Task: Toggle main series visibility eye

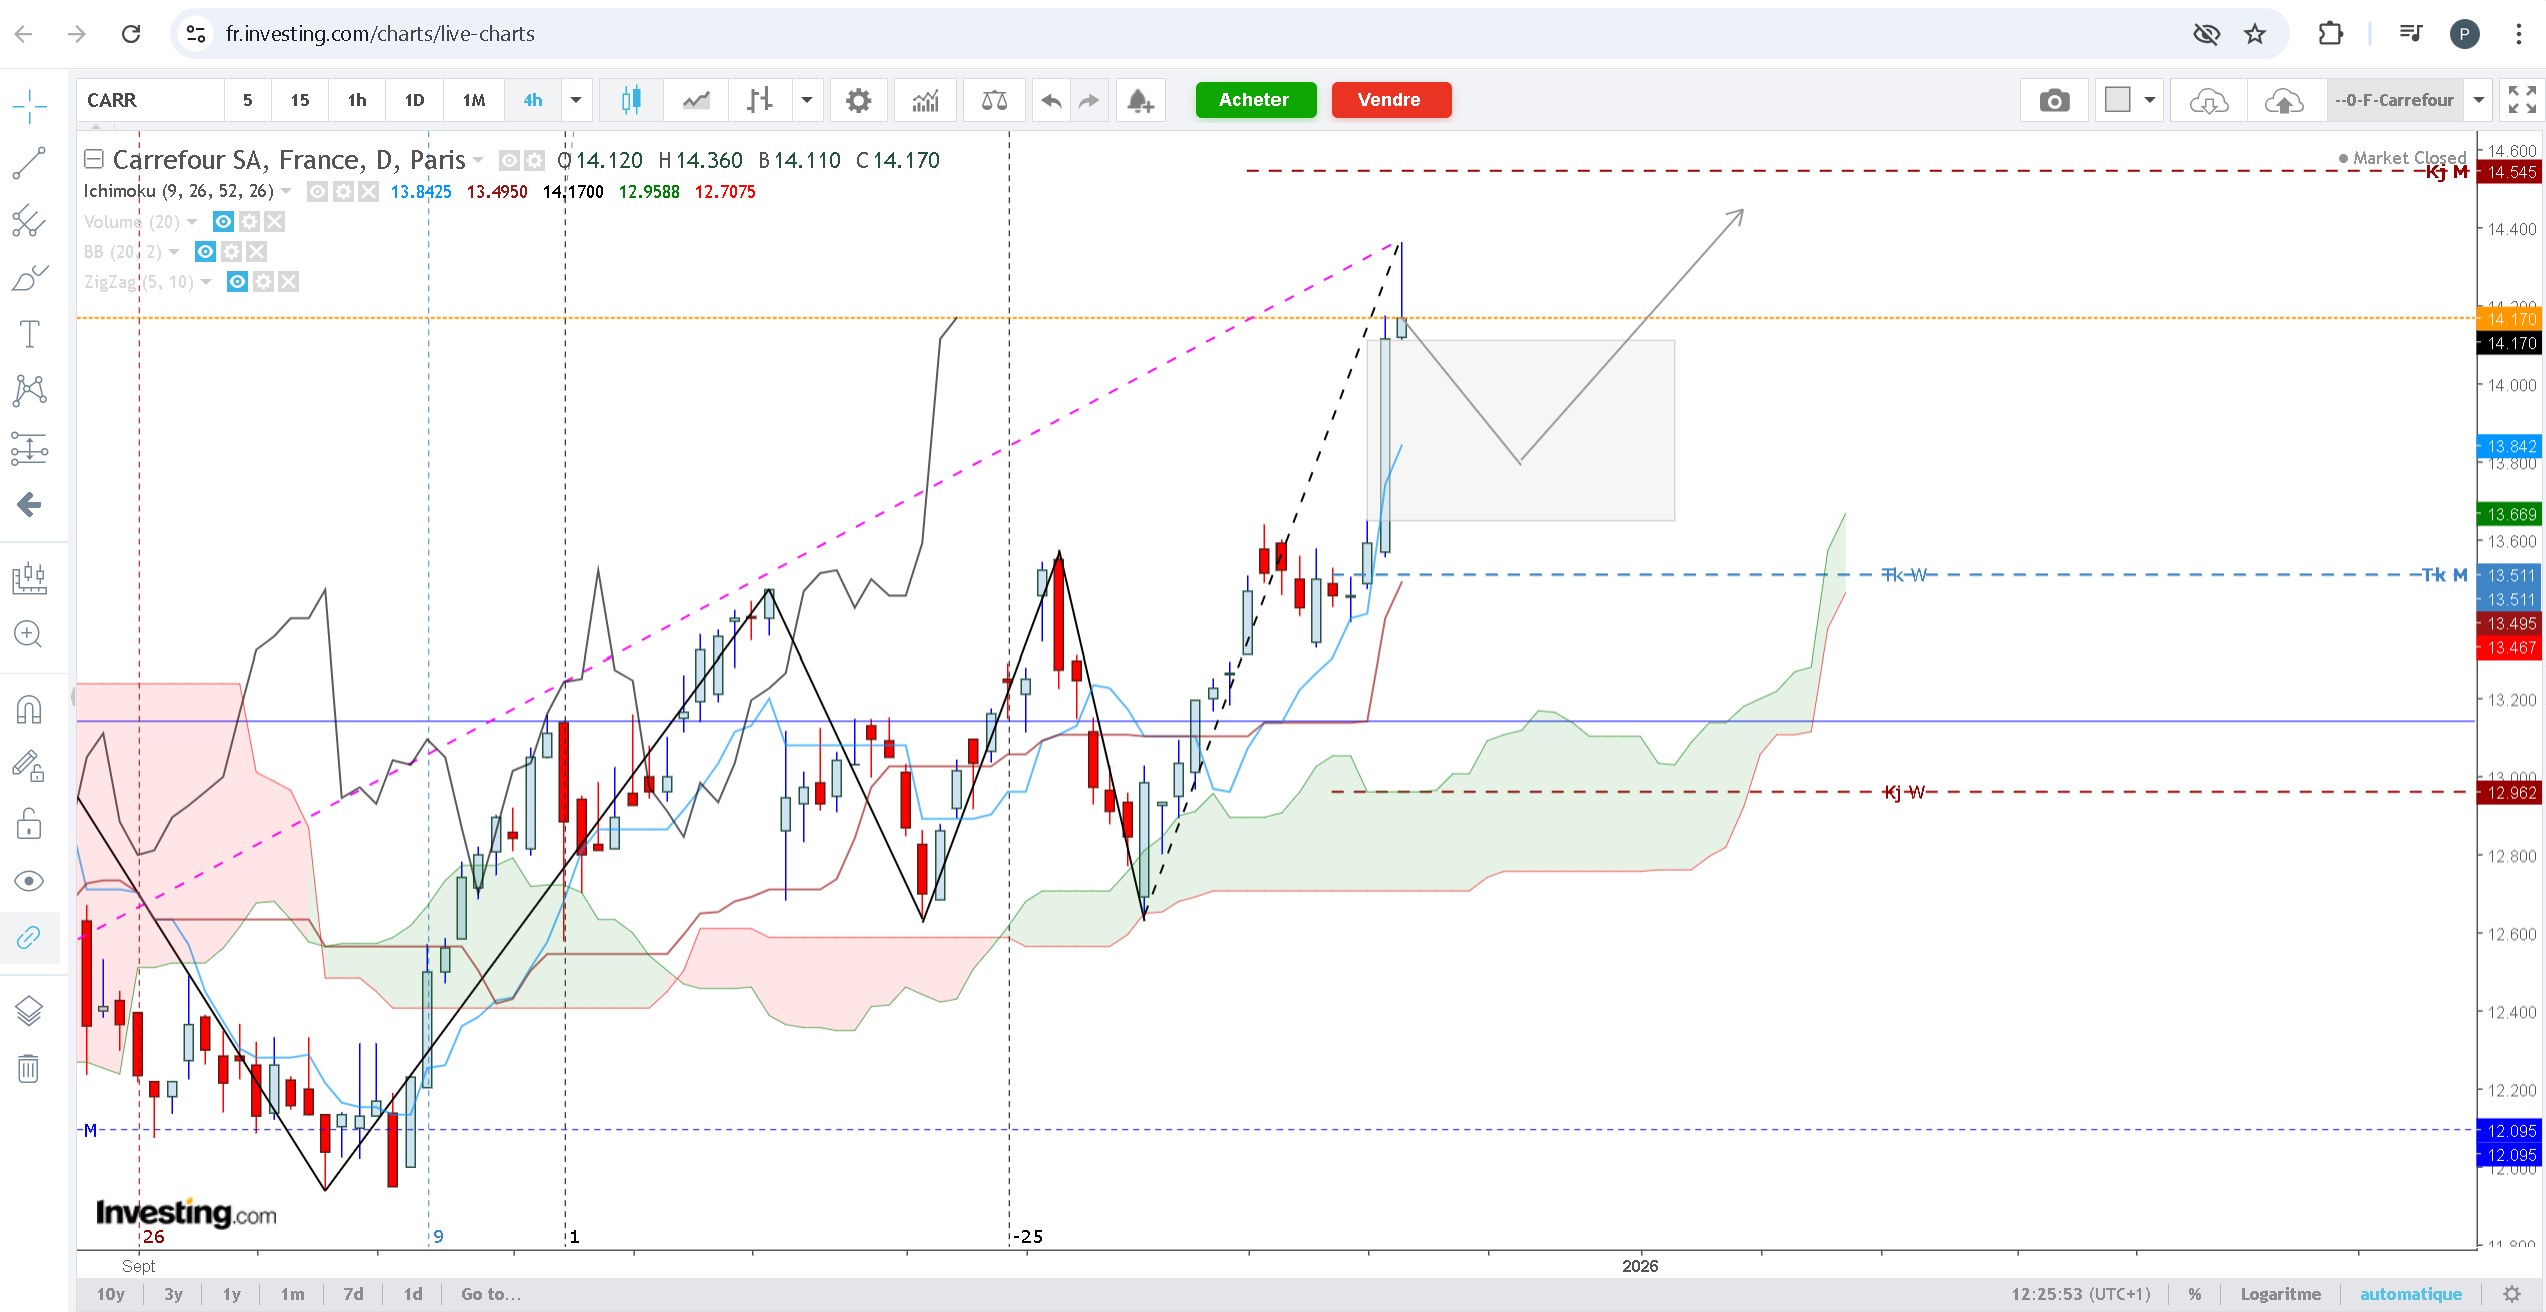Action: point(509,160)
